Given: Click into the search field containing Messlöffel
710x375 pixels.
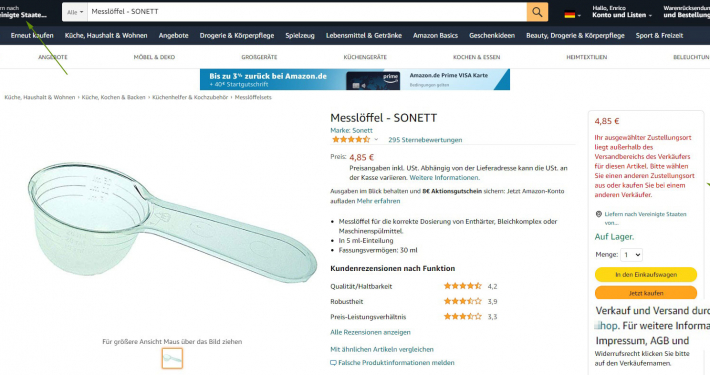Looking at the screenshot, I should pyautogui.click(x=307, y=12).
